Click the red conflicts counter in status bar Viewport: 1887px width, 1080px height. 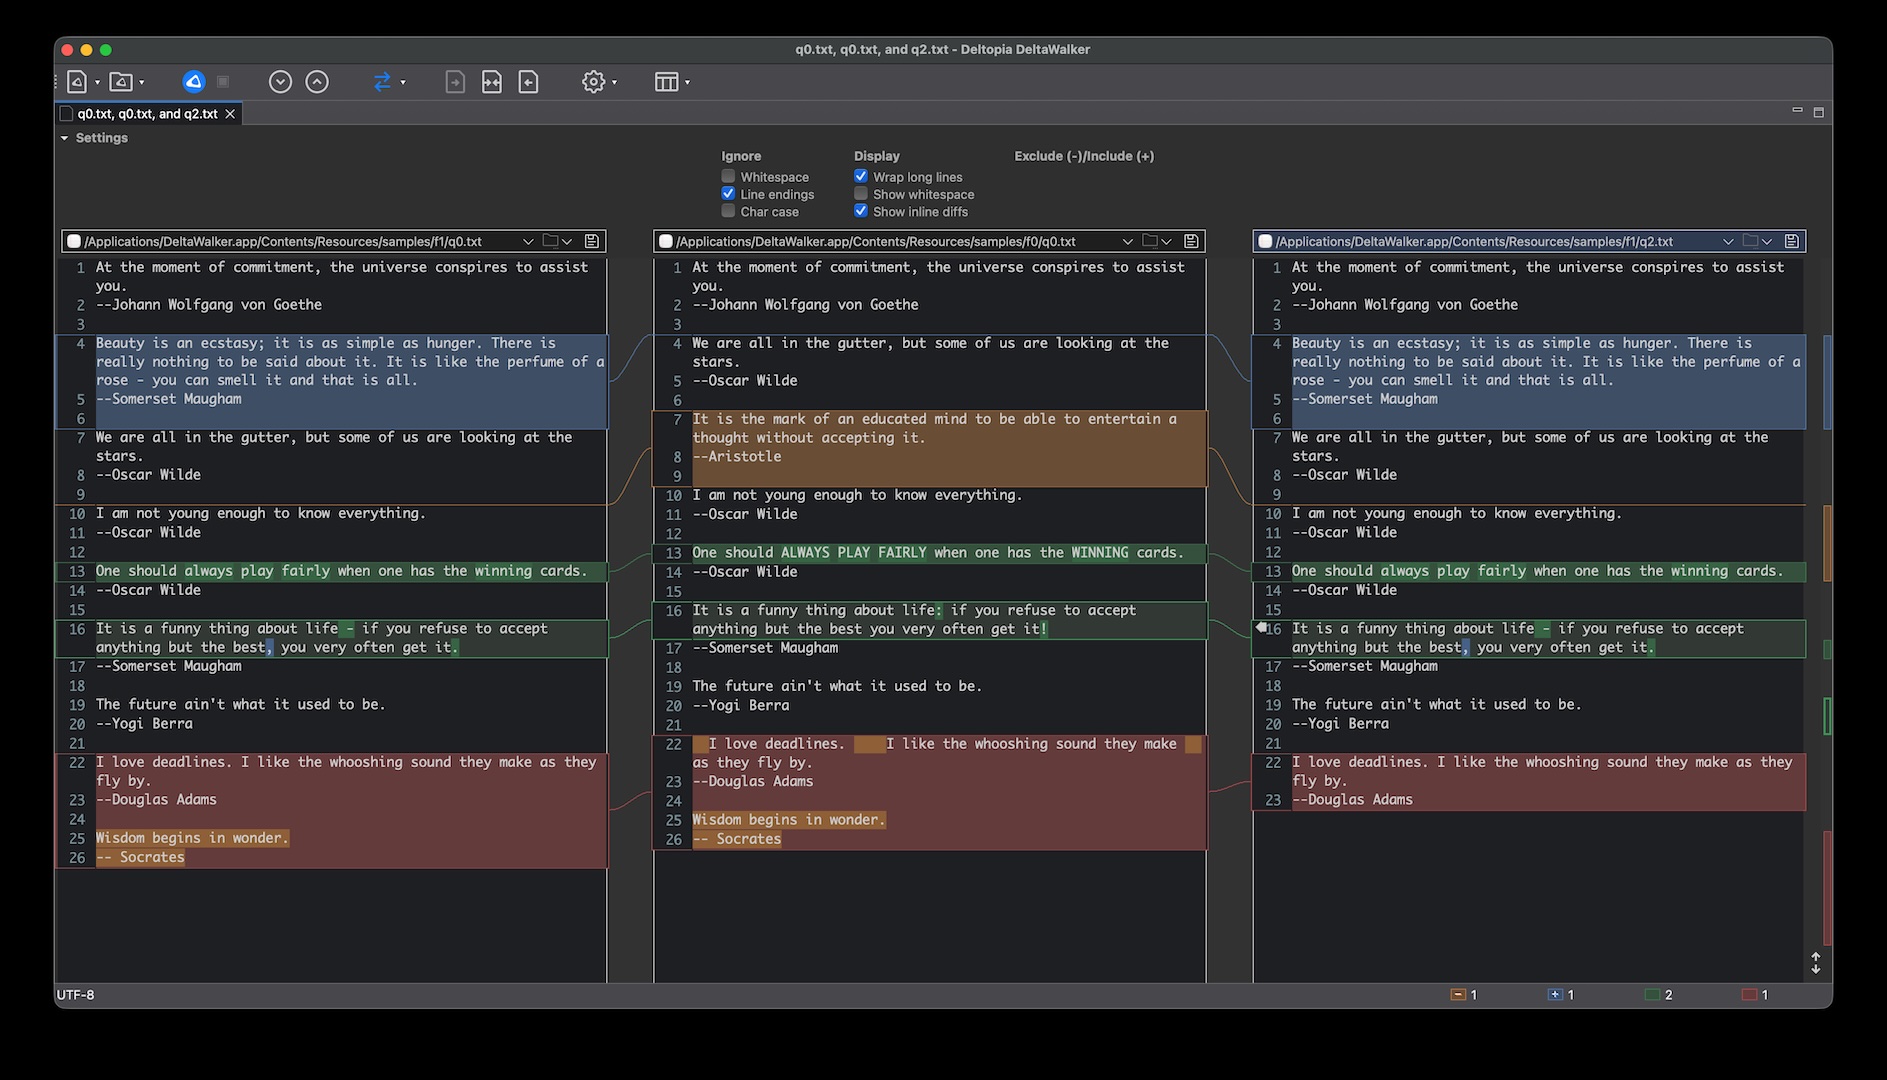pos(1755,995)
